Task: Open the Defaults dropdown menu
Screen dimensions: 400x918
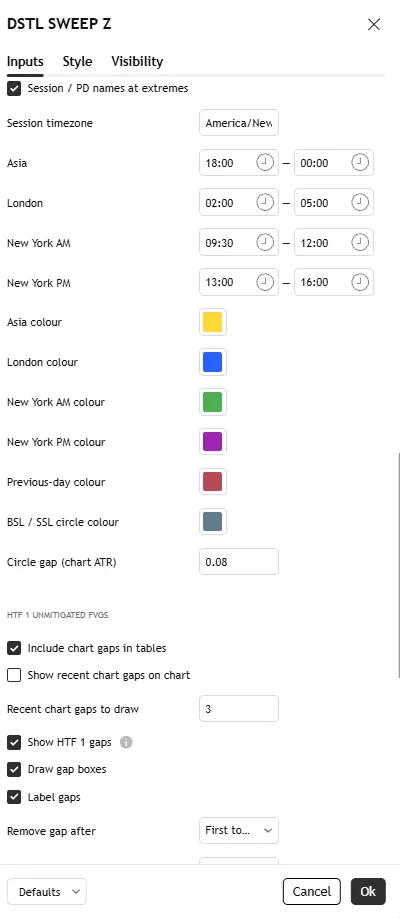Action: pyautogui.click(x=47, y=892)
